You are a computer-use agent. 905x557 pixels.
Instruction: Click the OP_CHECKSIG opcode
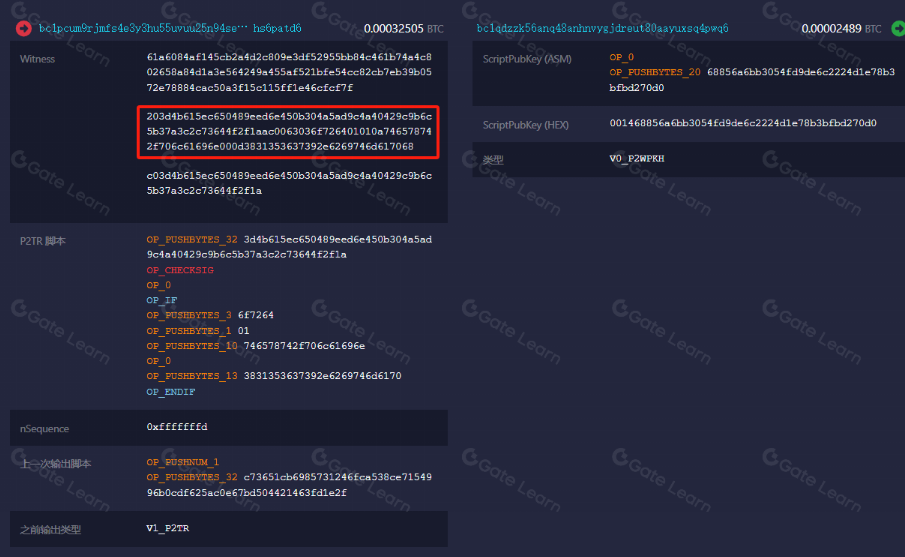pyautogui.click(x=180, y=270)
